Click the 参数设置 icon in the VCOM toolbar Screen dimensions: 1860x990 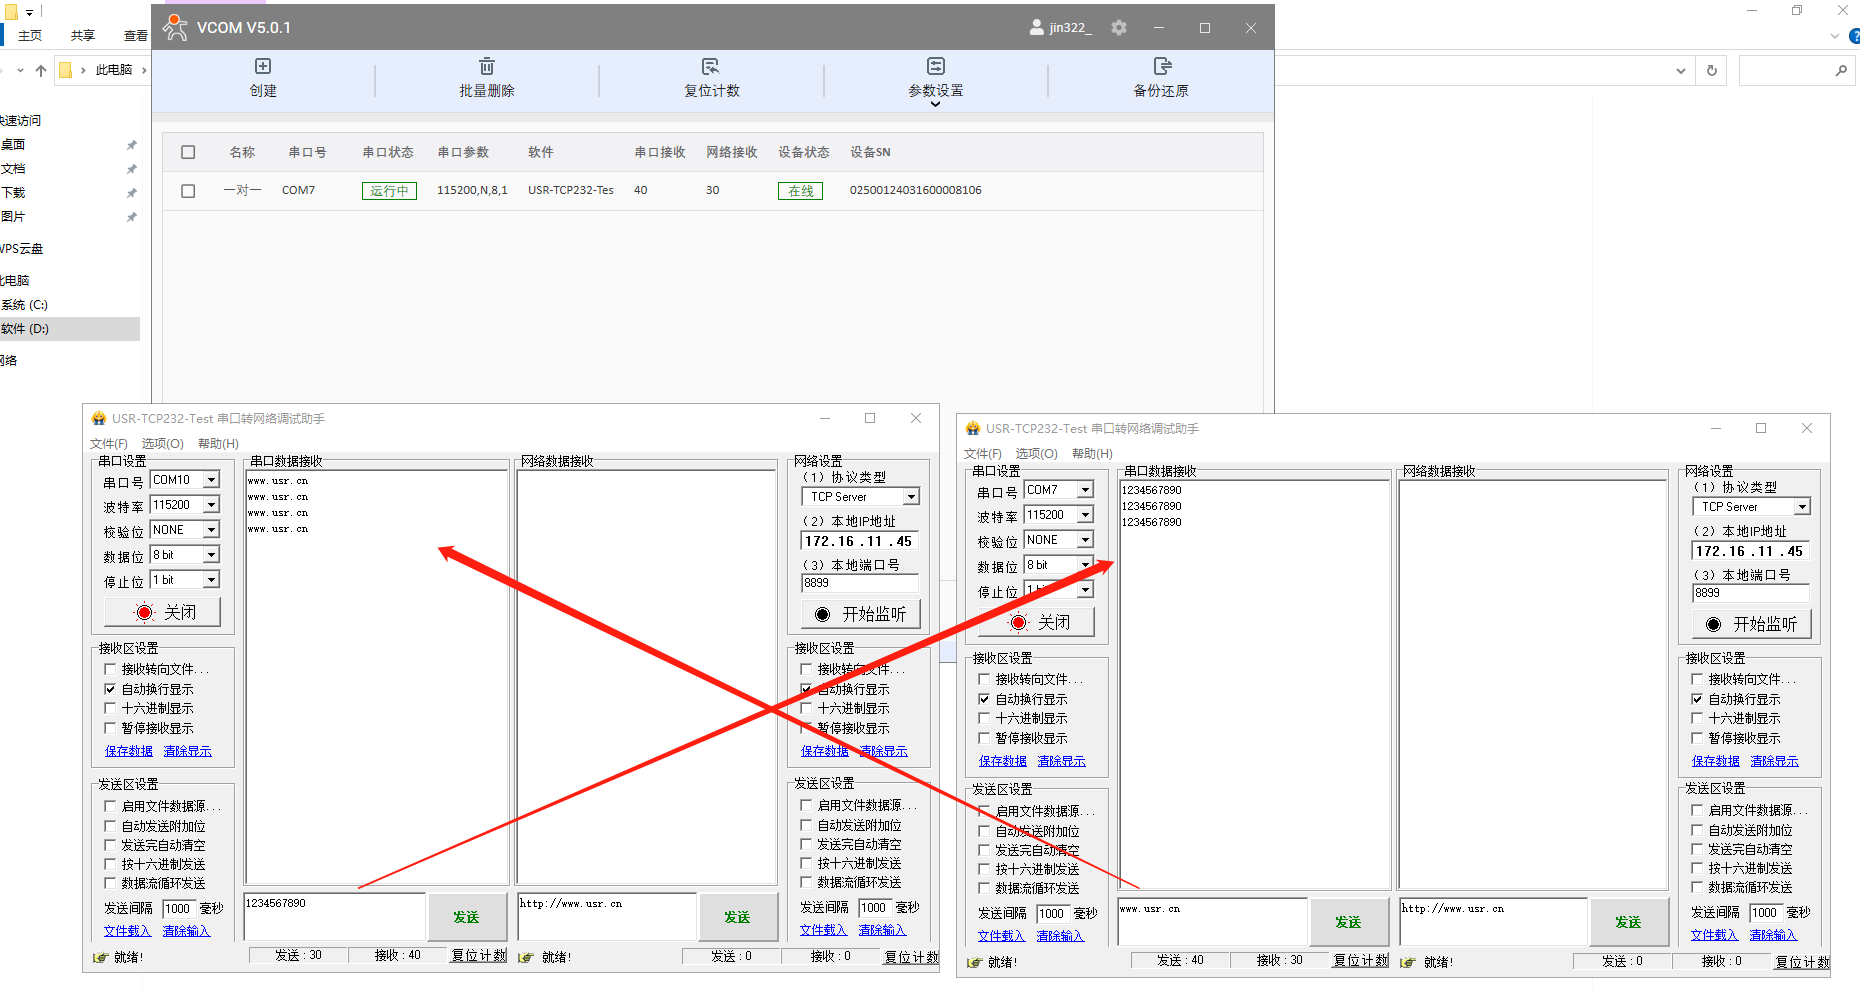tap(936, 66)
